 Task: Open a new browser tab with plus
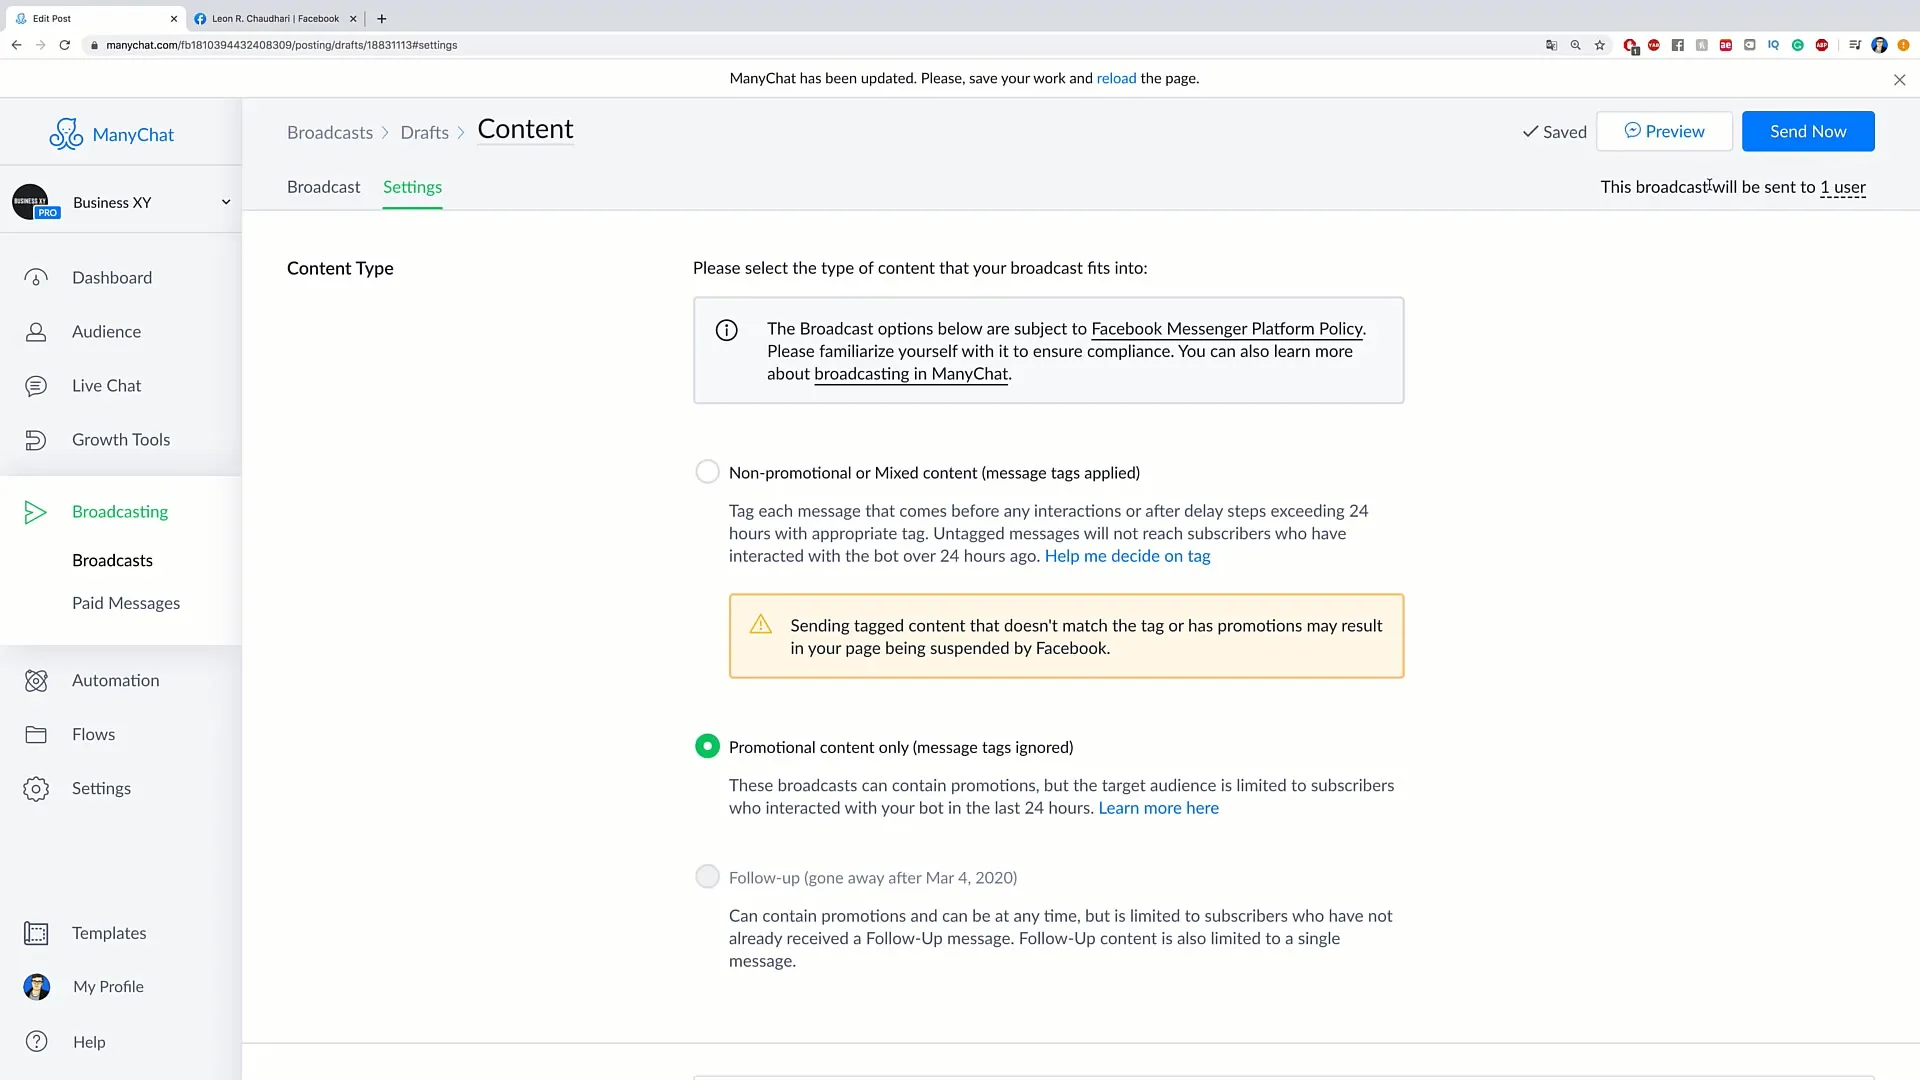point(382,18)
